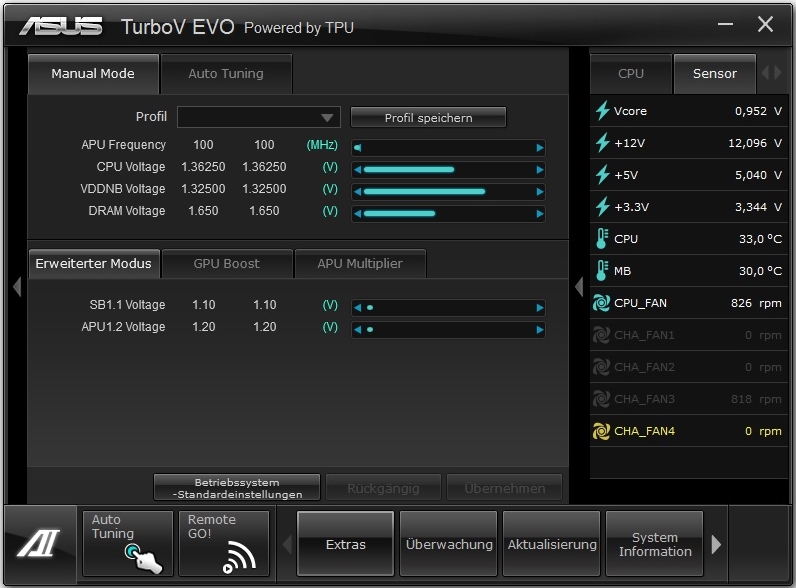Open the Extras menu button
Image resolution: width=796 pixels, height=588 pixels.
pos(346,544)
